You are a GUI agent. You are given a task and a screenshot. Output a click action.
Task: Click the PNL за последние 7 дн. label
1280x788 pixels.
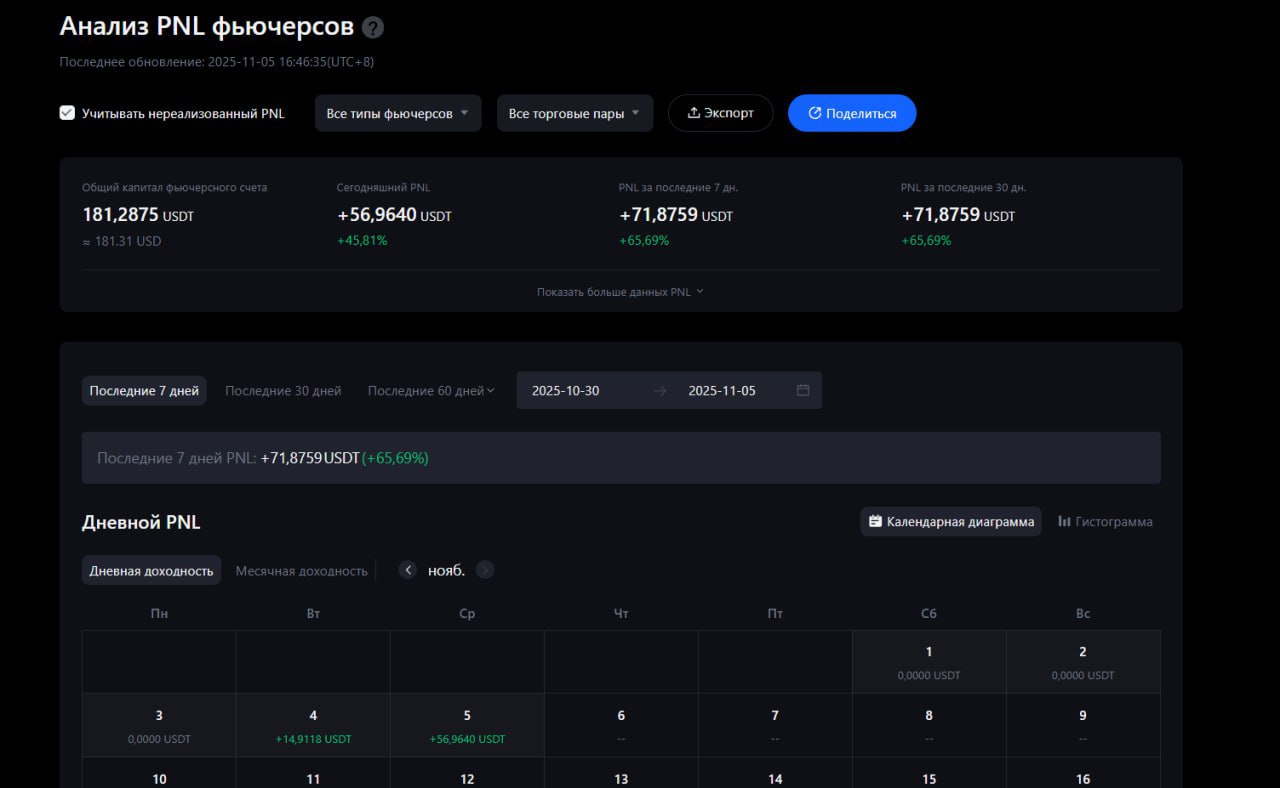[x=679, y=187]
